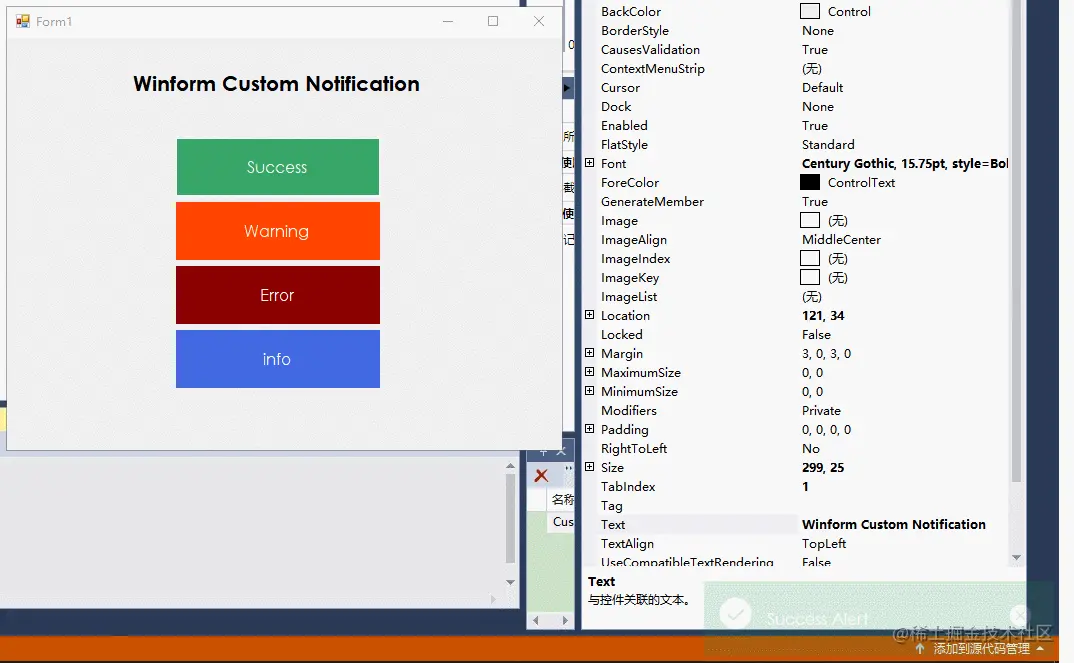
Task: Expand the Location property node
Action: pyautogui.click(x=590, y=316)
